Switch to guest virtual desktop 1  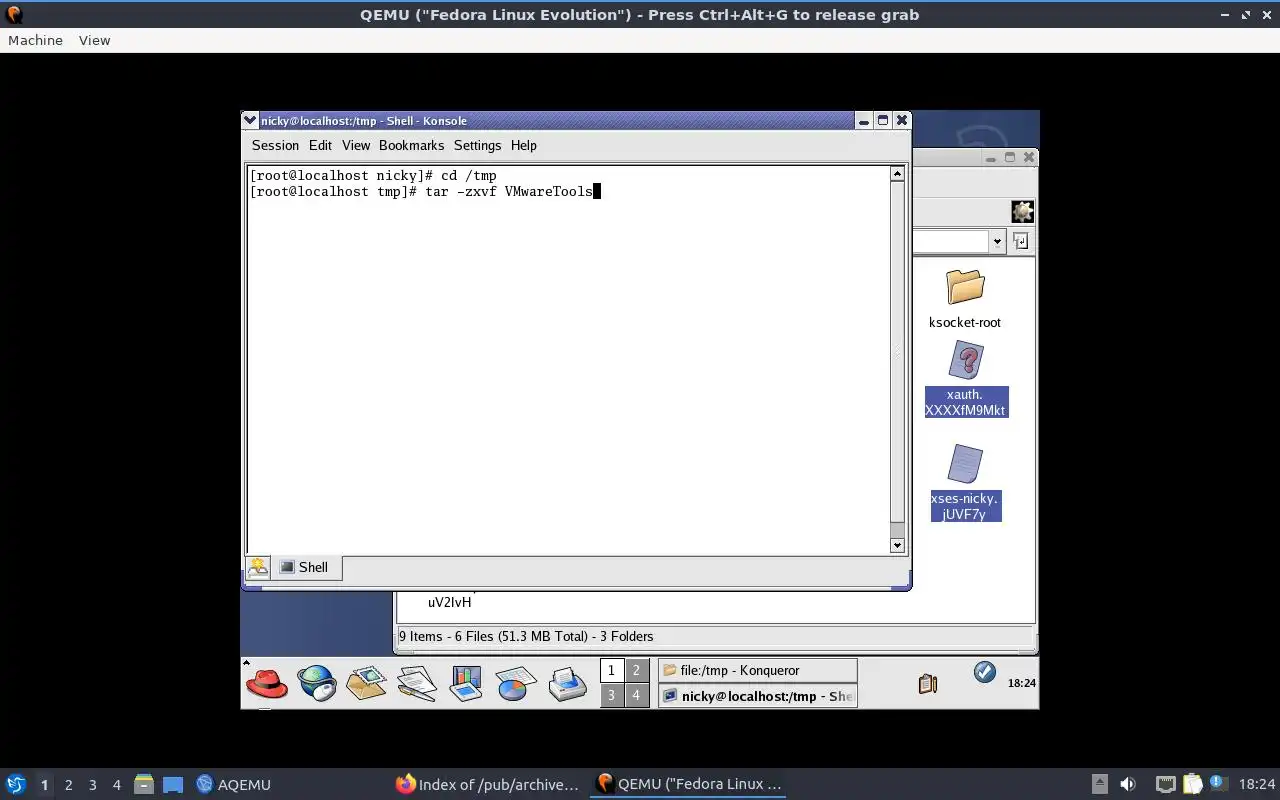[x=611, y=670]
